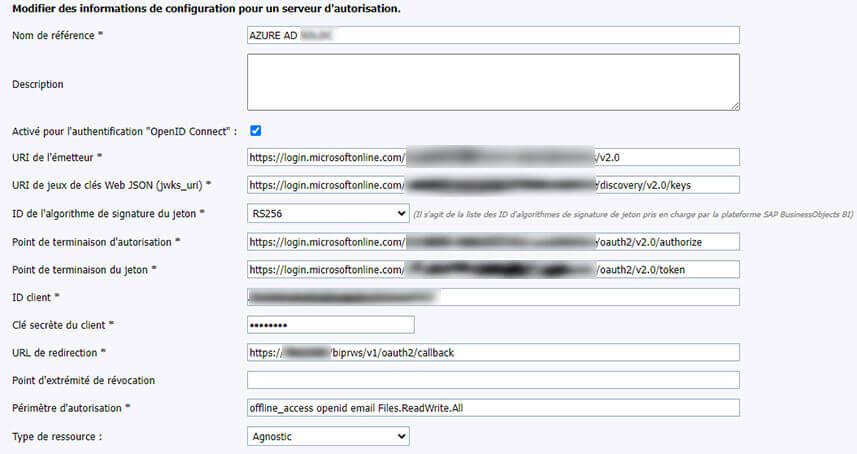857x454 pixels.
Task: Click the 'Activé pour l'authentification OpenID Connect' label
Action: point(125,132)
